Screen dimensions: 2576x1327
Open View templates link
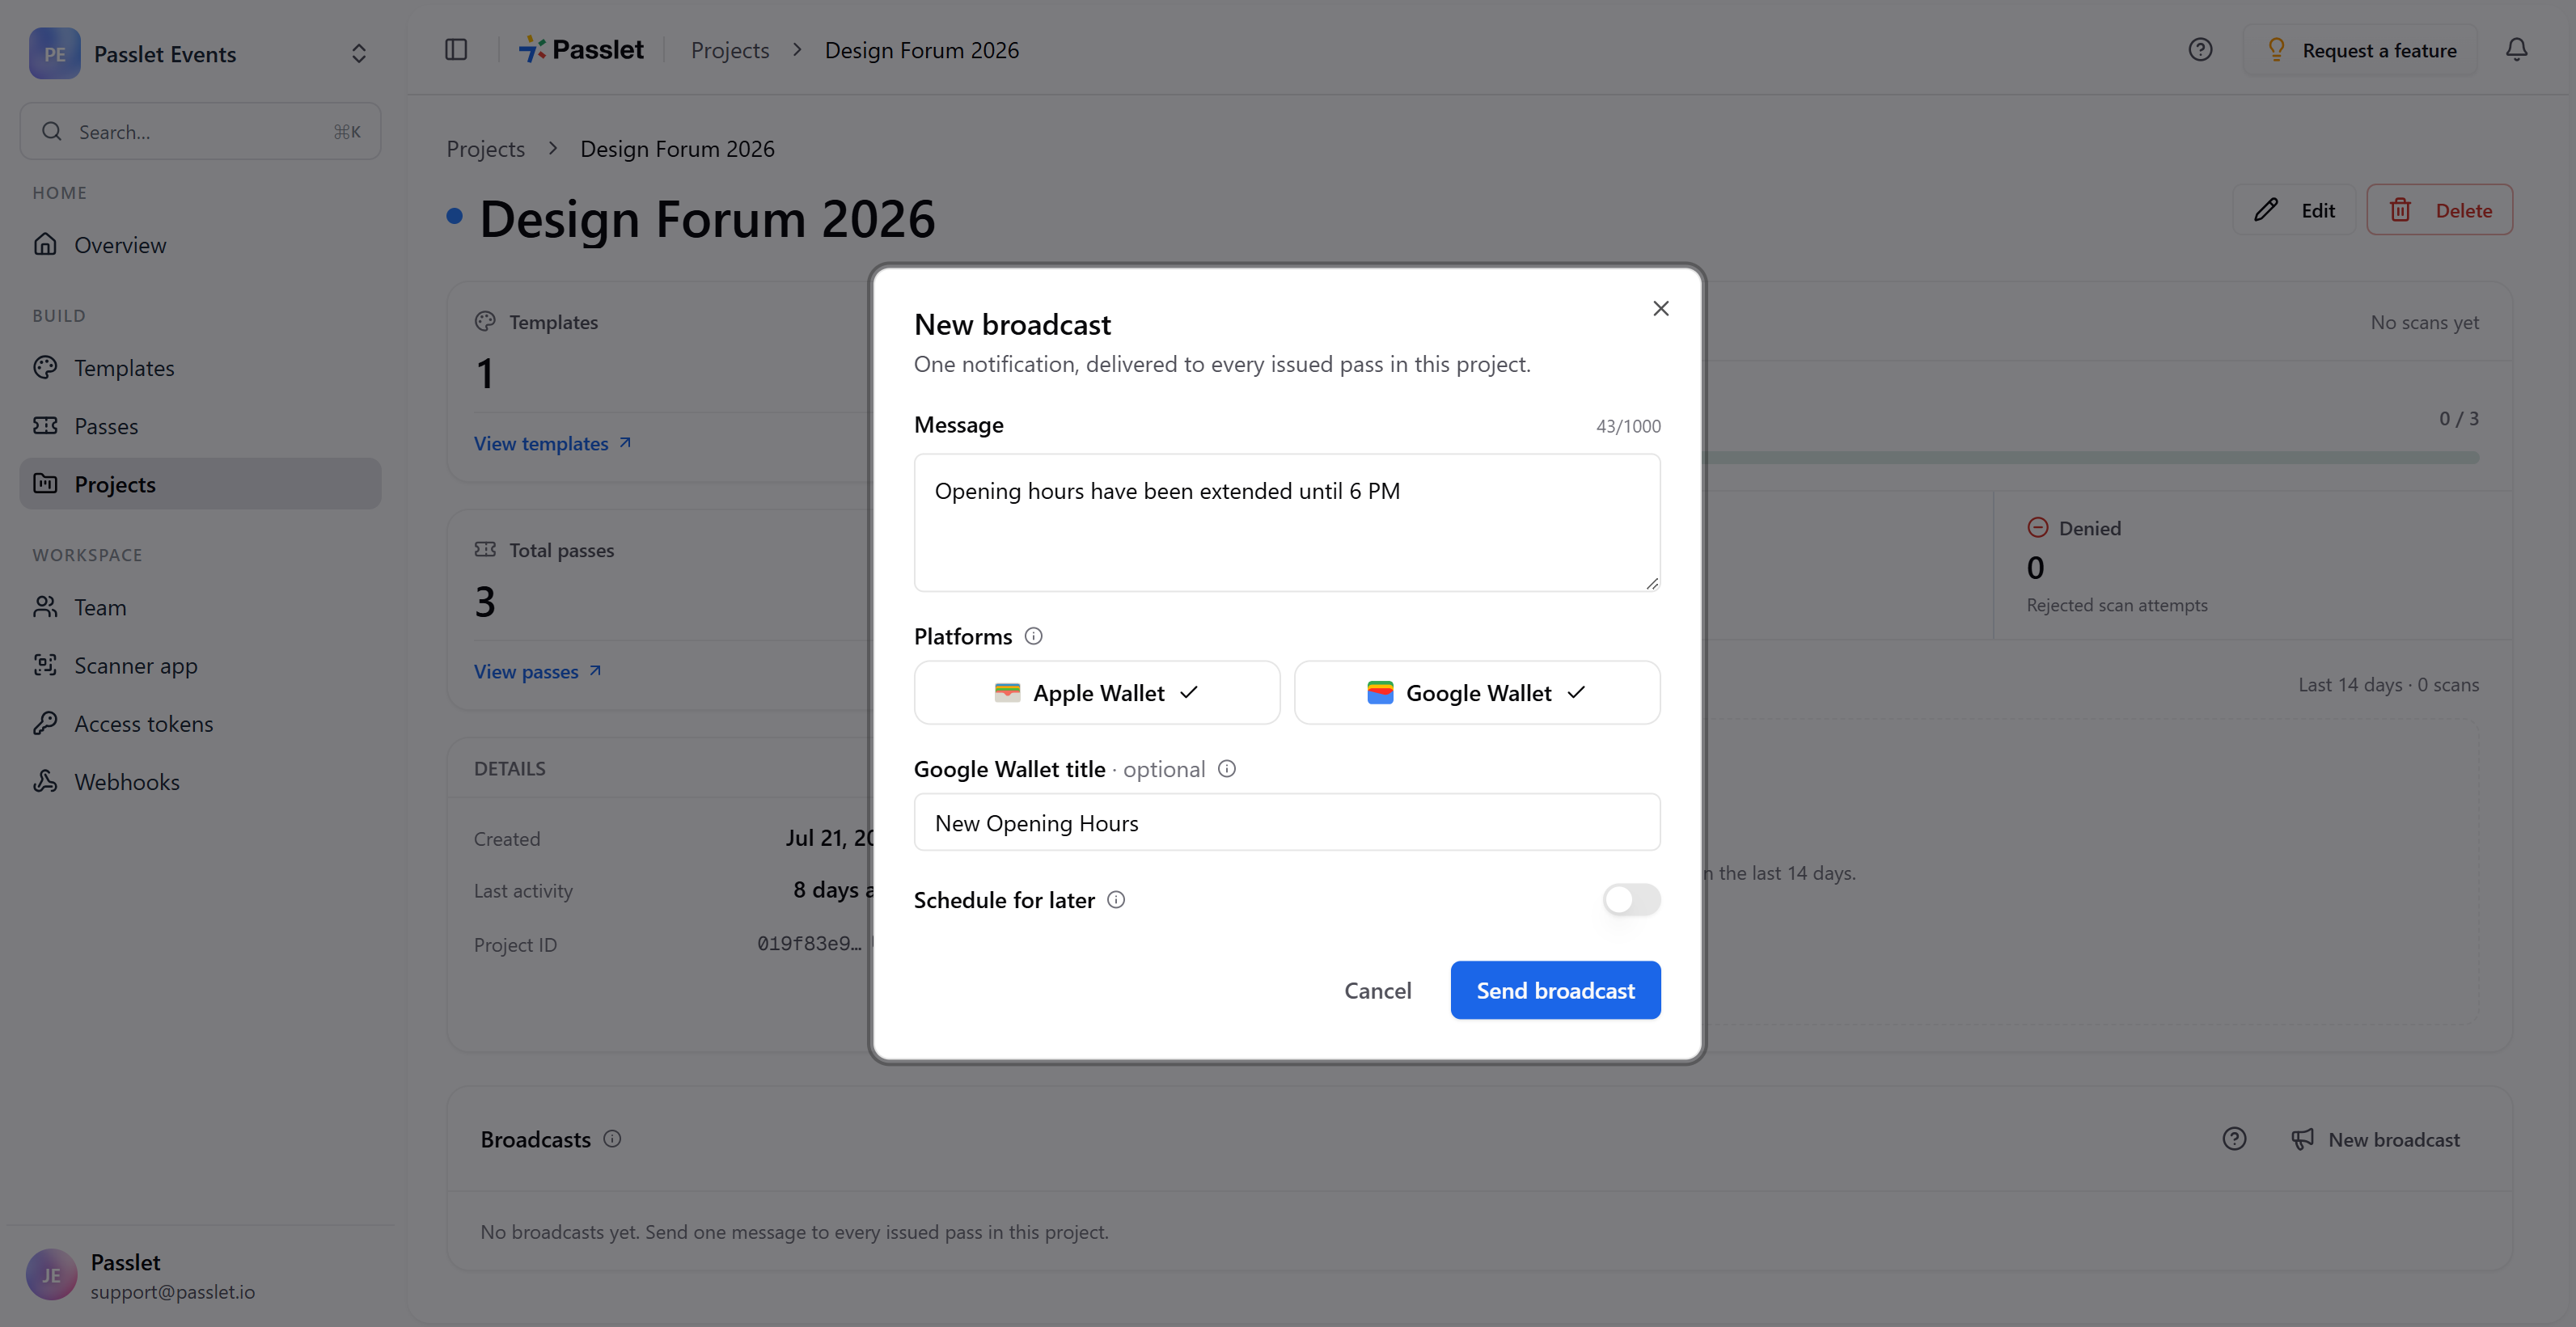tap(552, 442)
